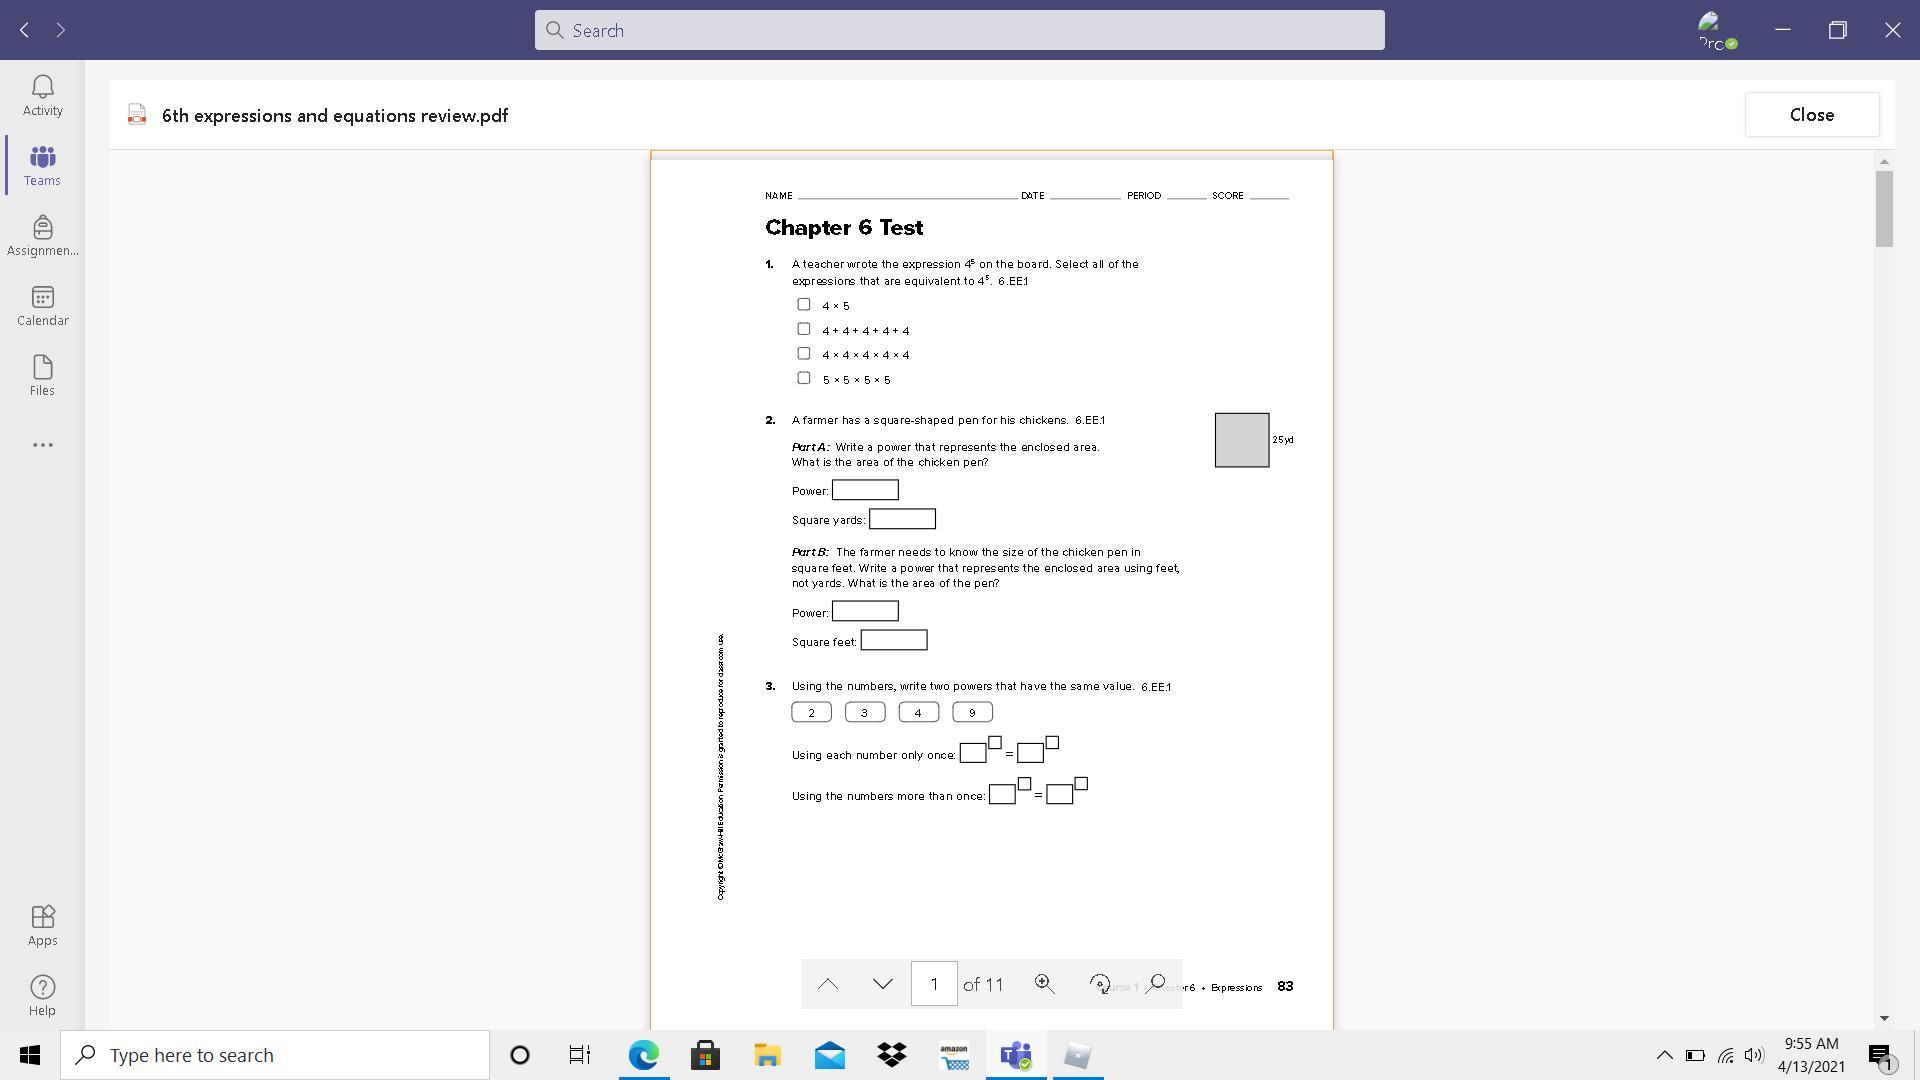
Task: Click the PDF zoom in magnifier icon
Action: [x=1044, y=984]
